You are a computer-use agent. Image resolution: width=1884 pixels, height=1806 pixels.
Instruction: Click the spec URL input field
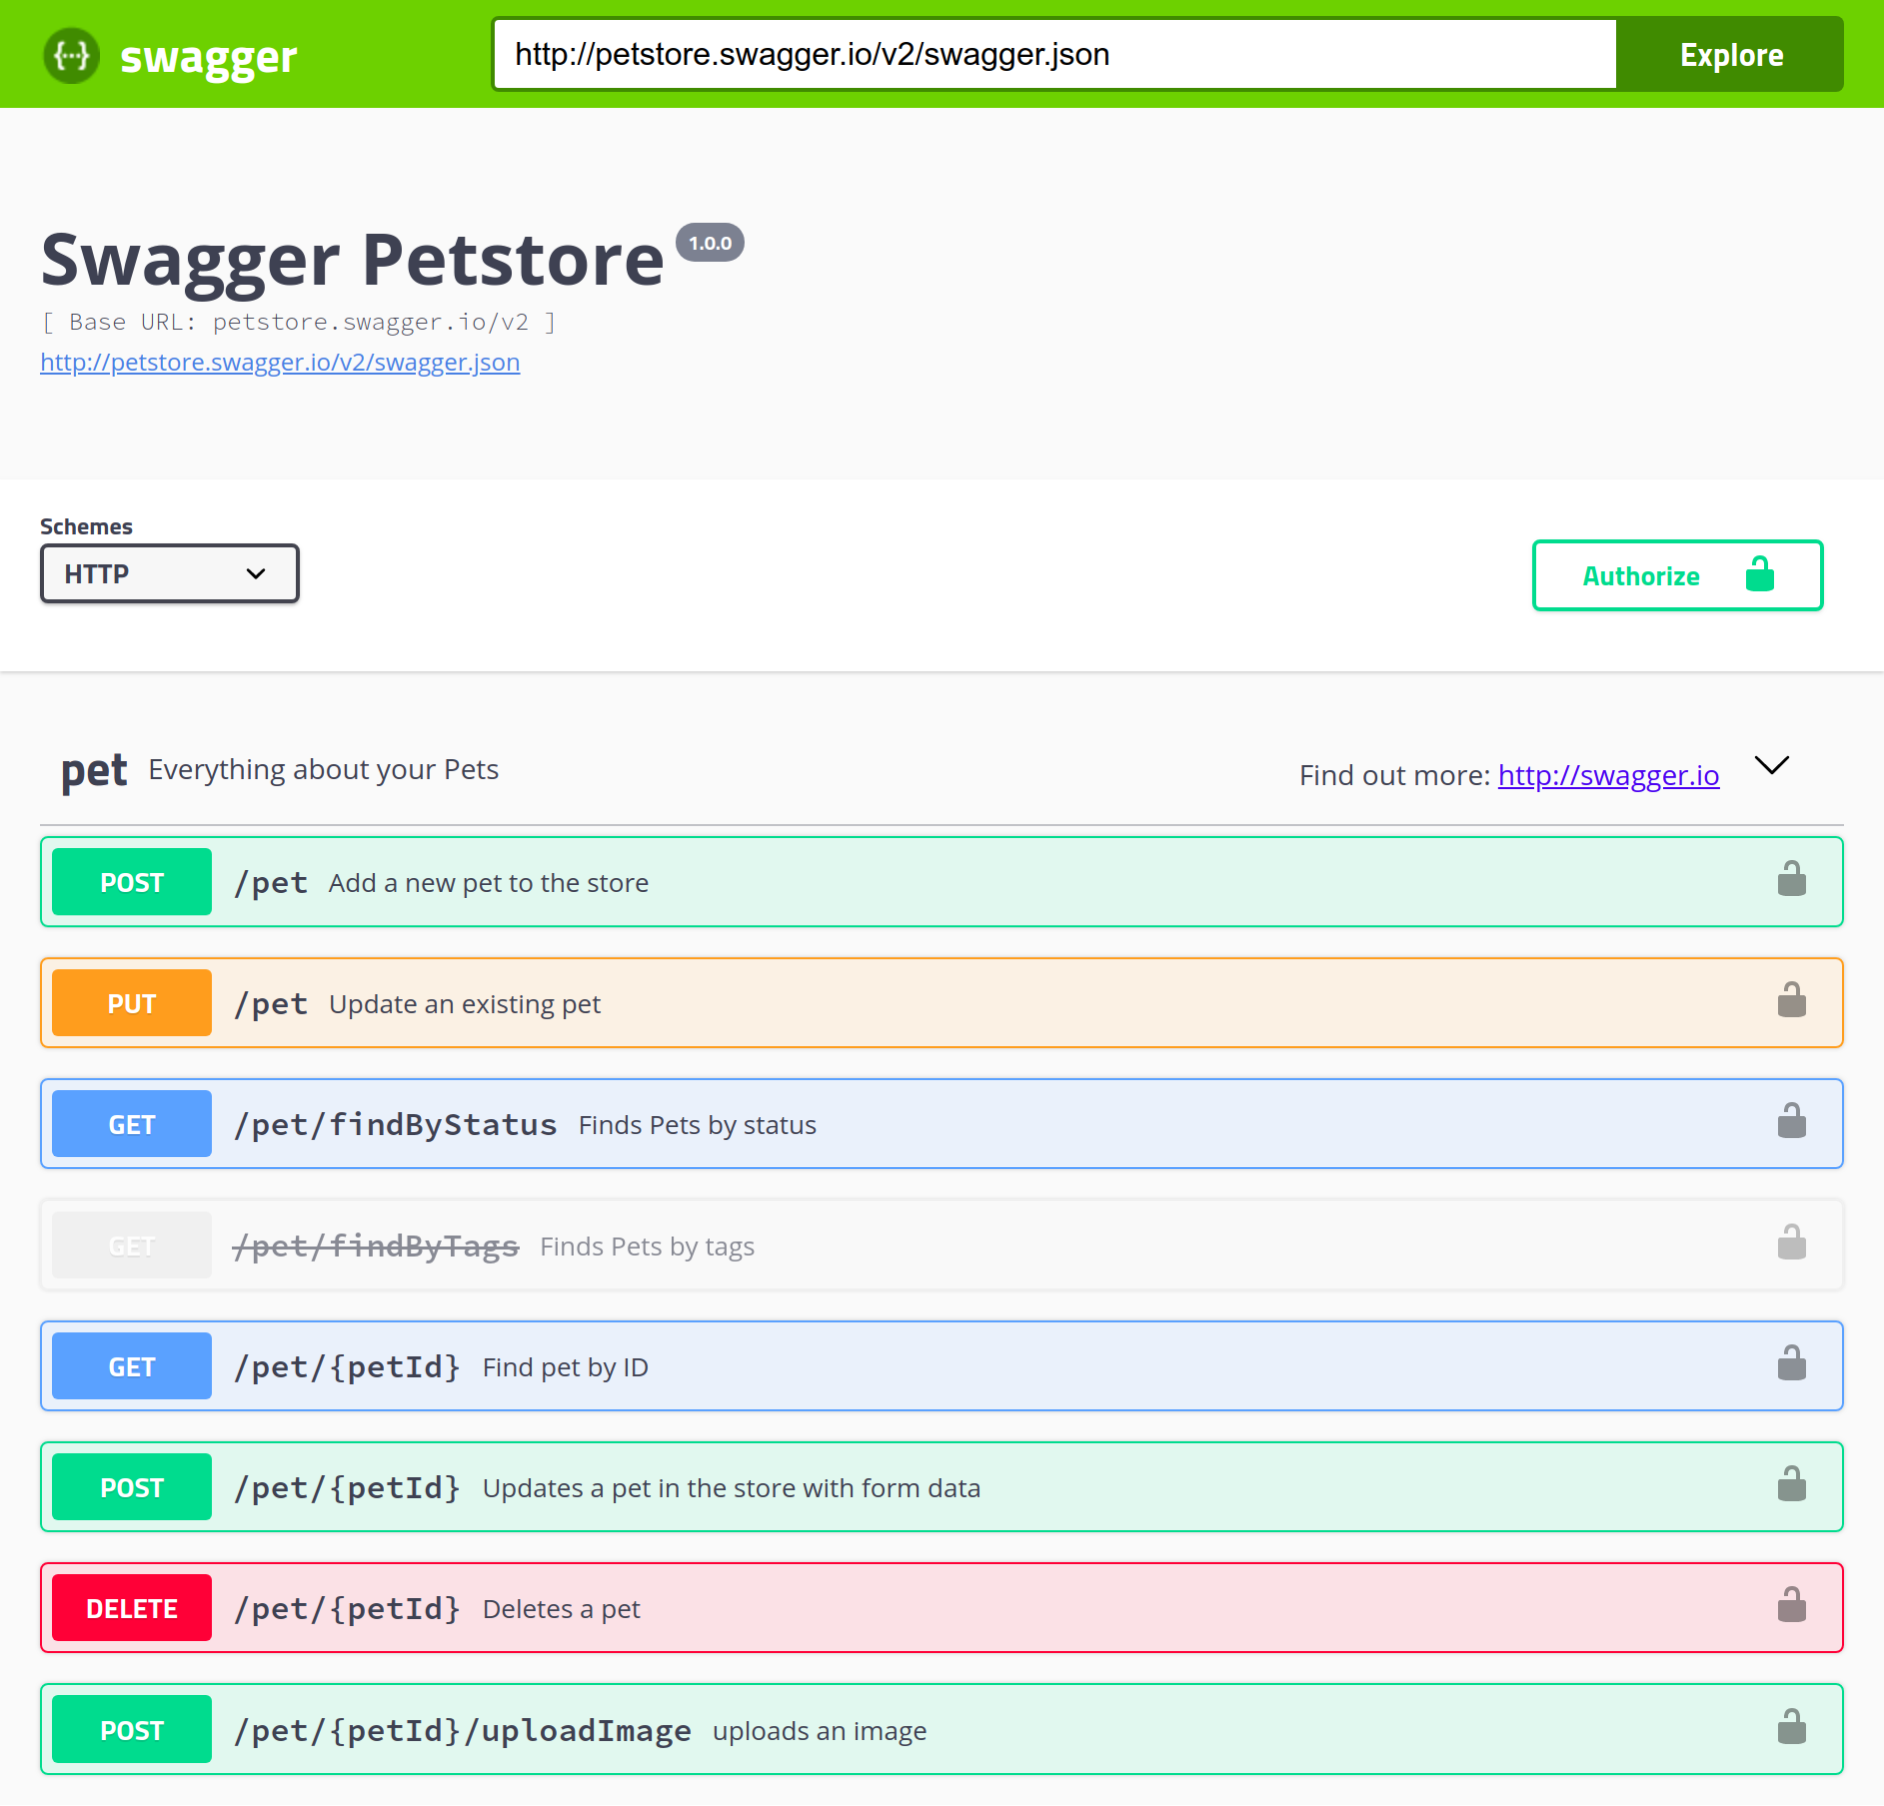click(1055, 54)
